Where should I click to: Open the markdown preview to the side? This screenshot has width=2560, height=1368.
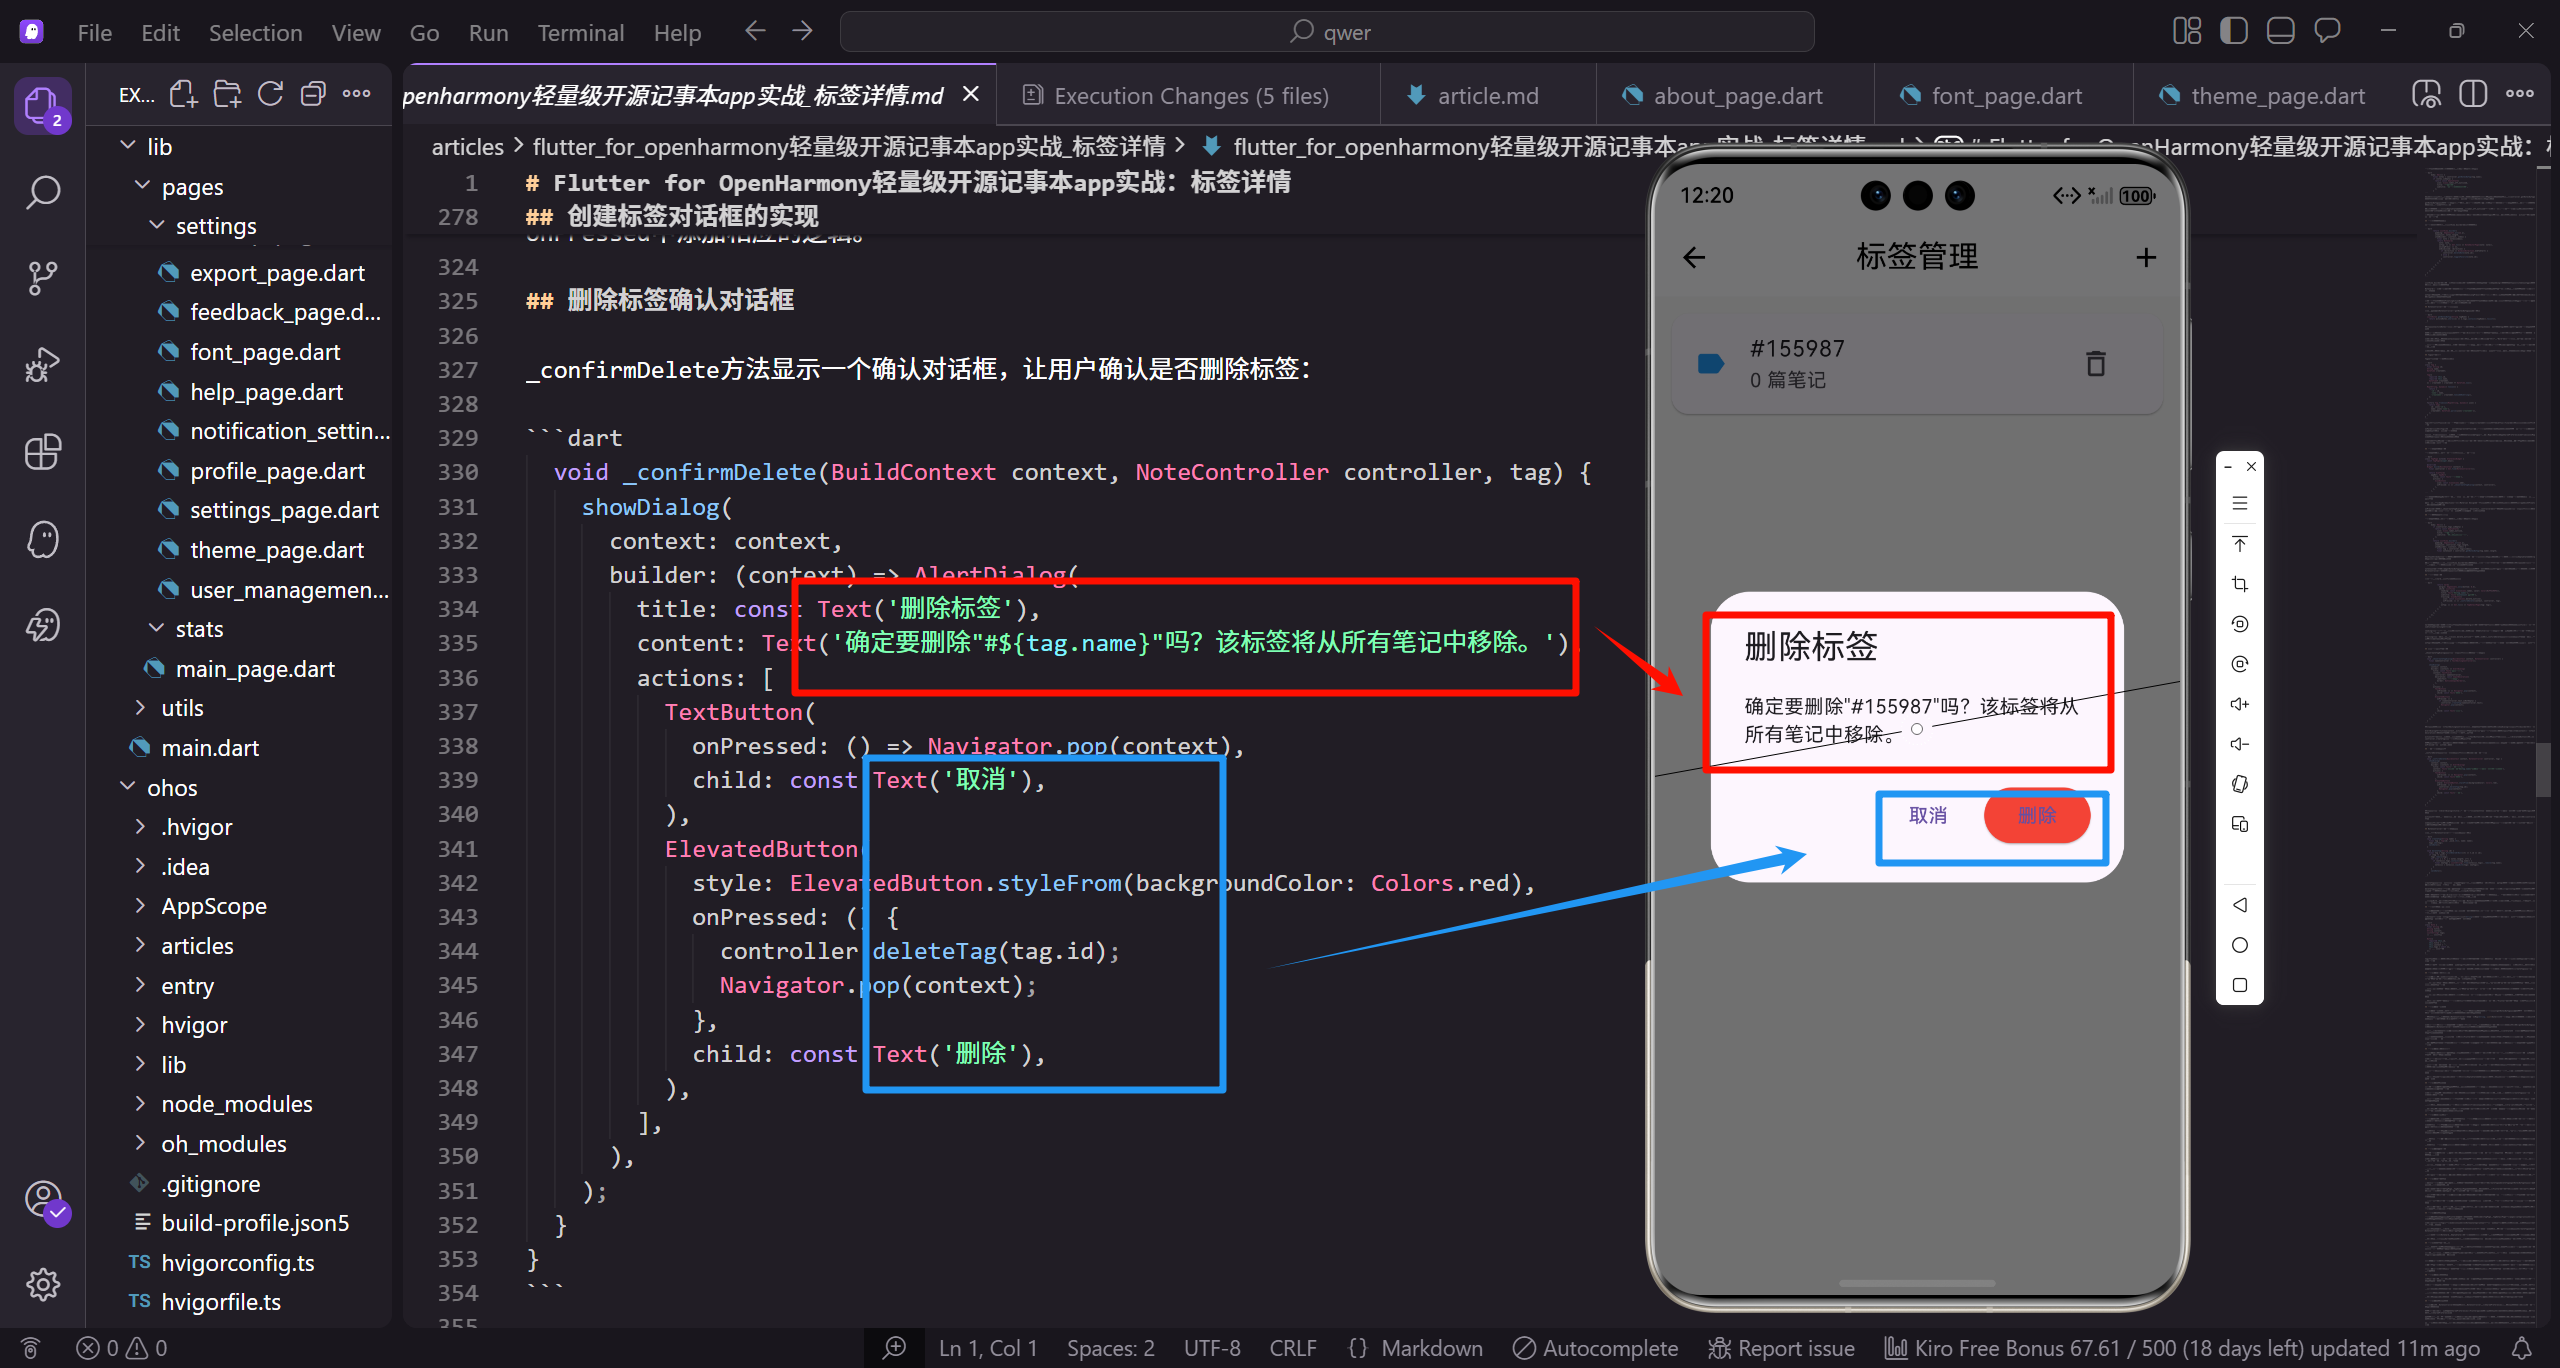click(x=2427, y=95)
